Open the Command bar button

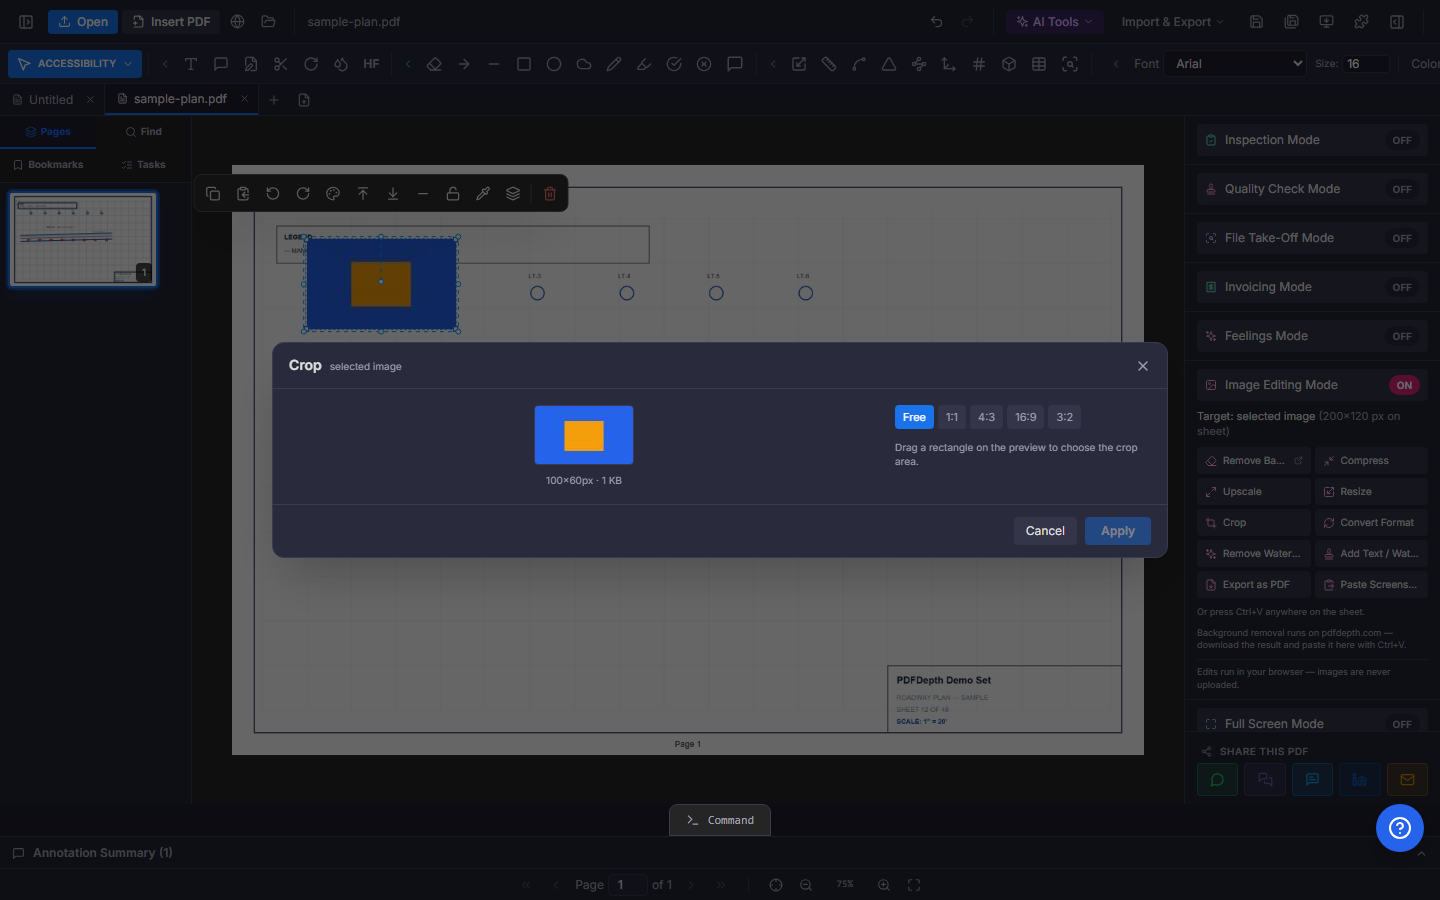coord(720,820)
